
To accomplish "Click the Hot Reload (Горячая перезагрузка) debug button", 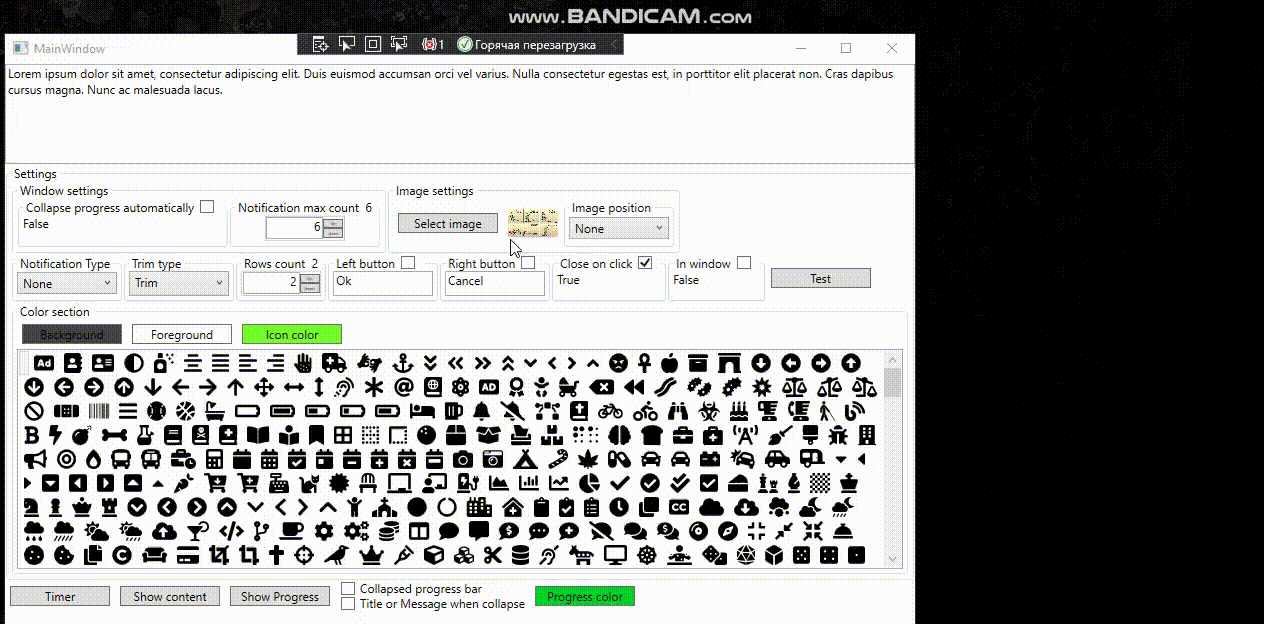I will pyautogui.click(x=525, y=45).
